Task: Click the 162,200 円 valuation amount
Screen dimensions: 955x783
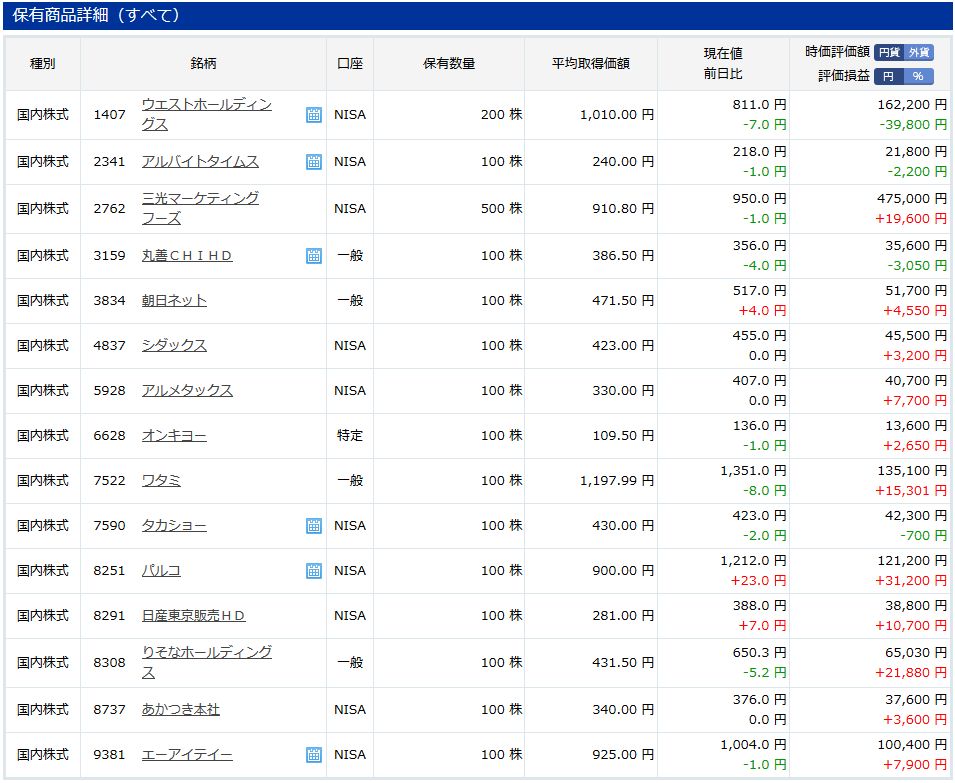Action: (912, 105)
